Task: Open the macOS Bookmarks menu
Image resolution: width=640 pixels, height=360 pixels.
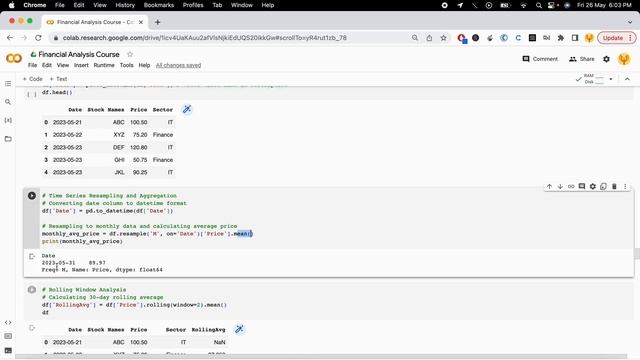Action: [x=159, y=5]
